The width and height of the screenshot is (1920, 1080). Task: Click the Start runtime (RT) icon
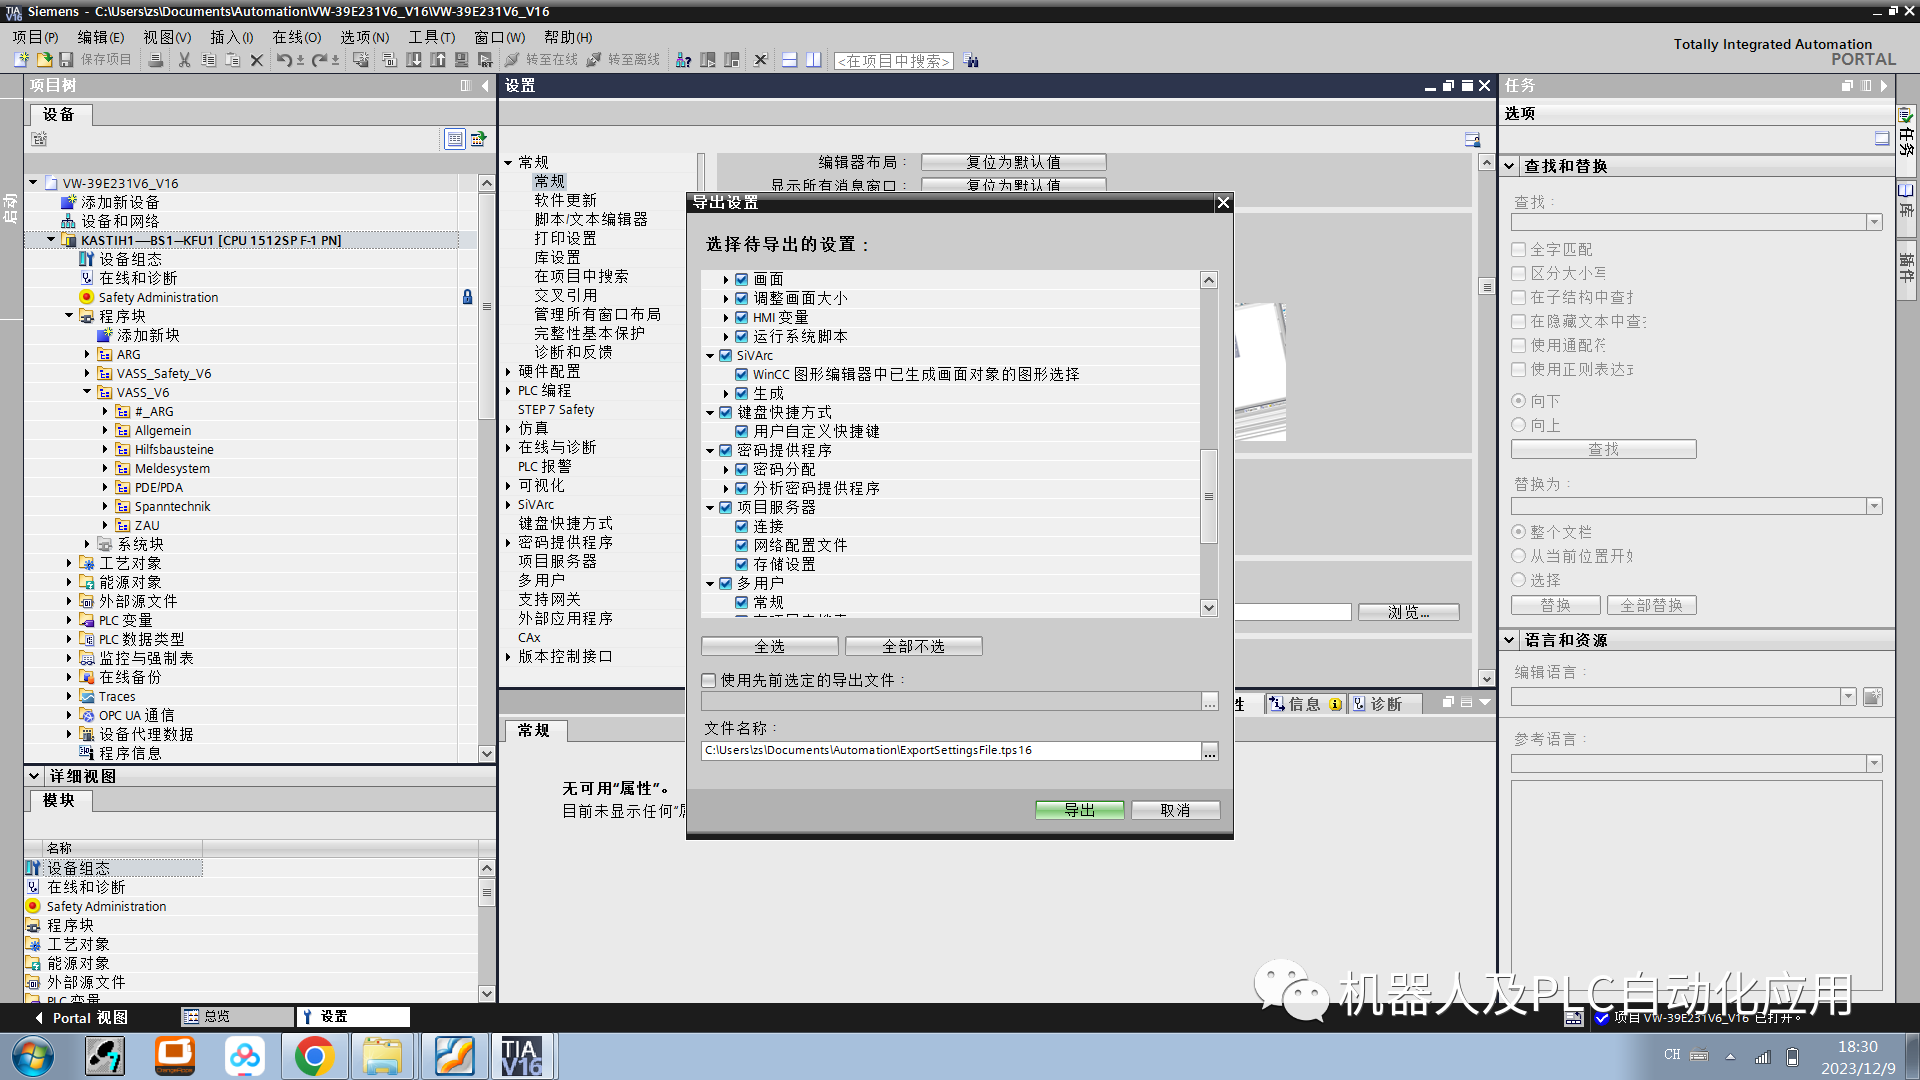click(x=485, y=60)
